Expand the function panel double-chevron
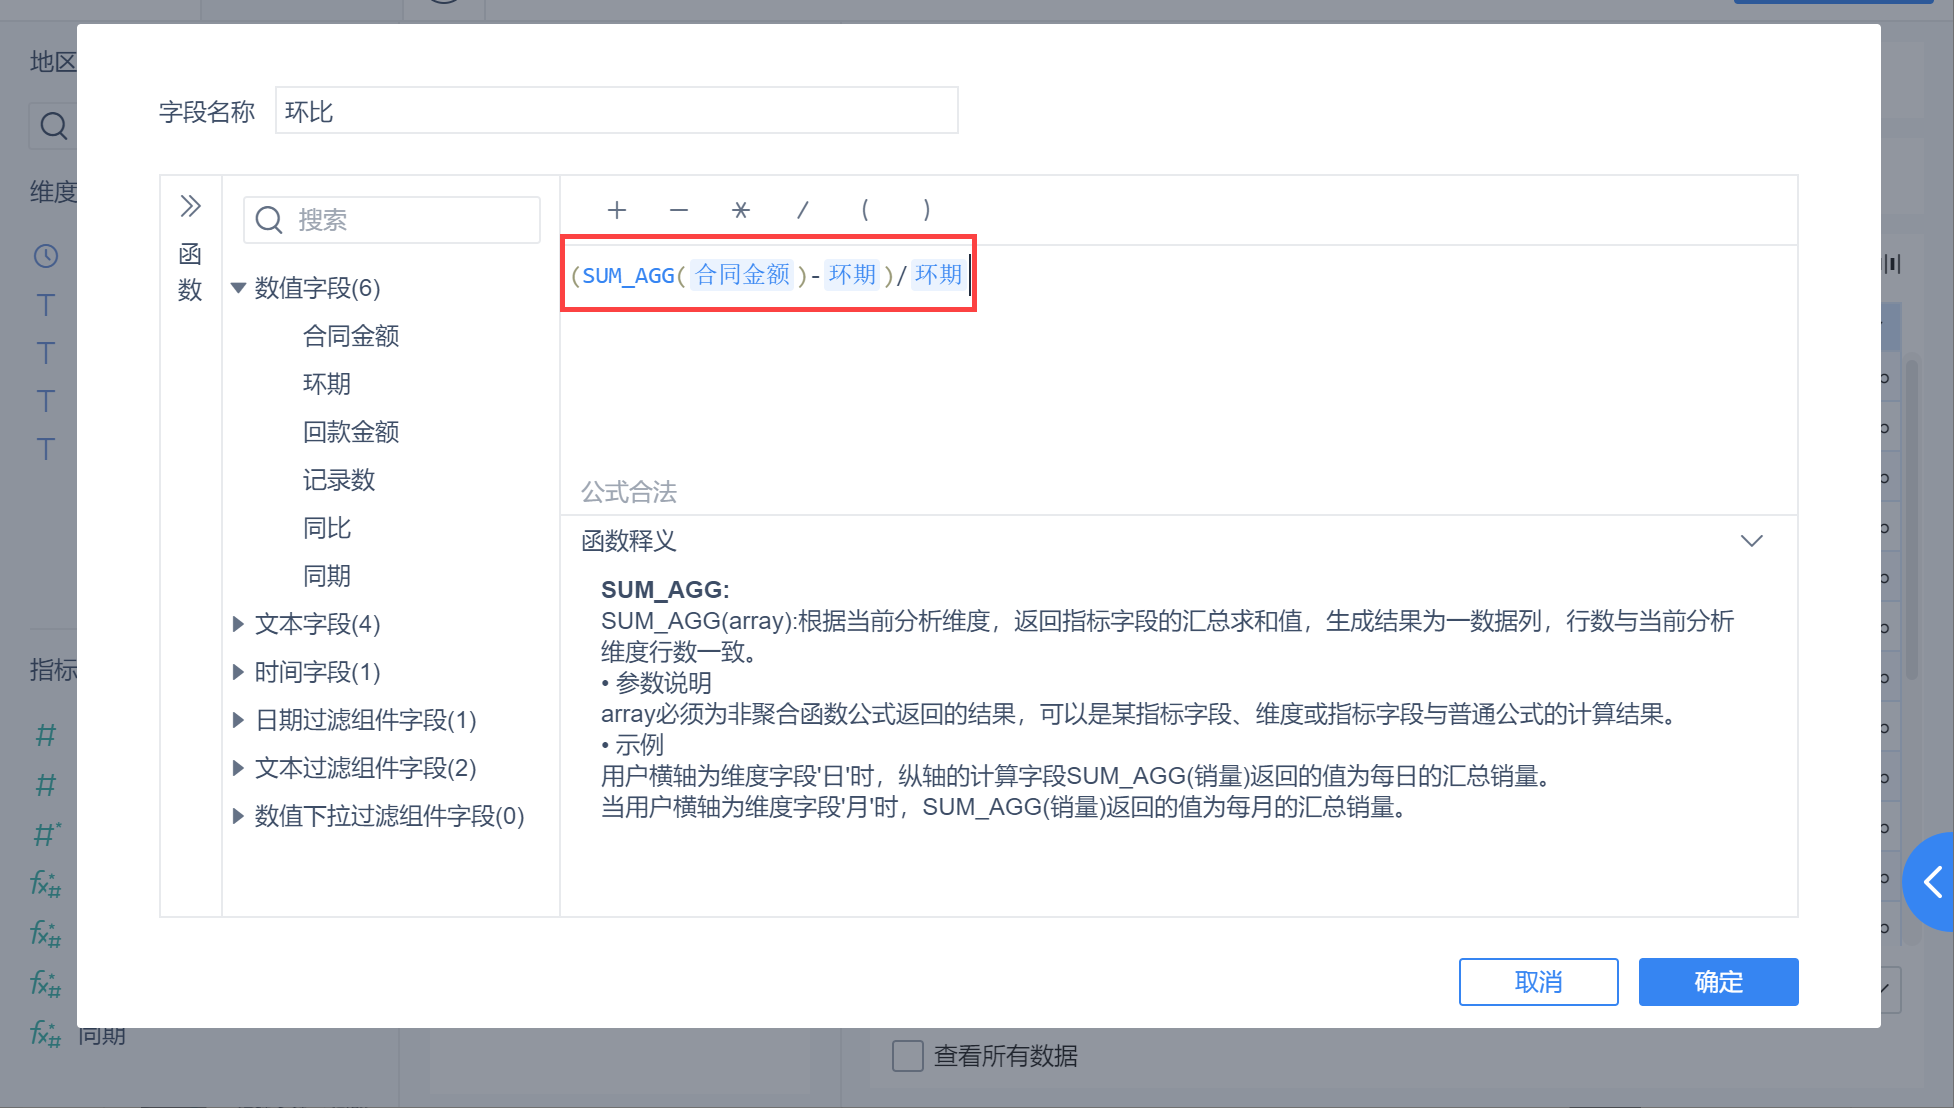The height and width of the screenshot is (1108, 1954). click(190, 206)
